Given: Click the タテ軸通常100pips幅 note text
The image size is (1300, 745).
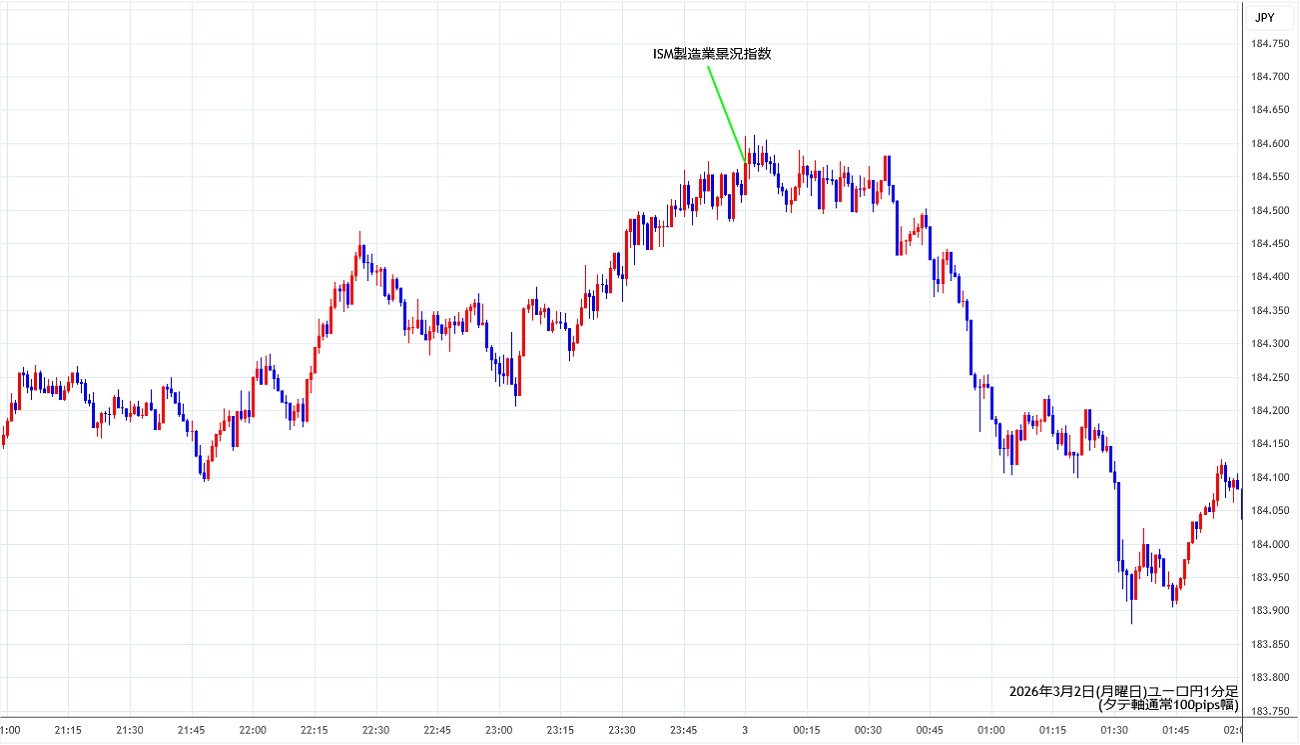Looking at the screenshot, I should point(1167,704).
